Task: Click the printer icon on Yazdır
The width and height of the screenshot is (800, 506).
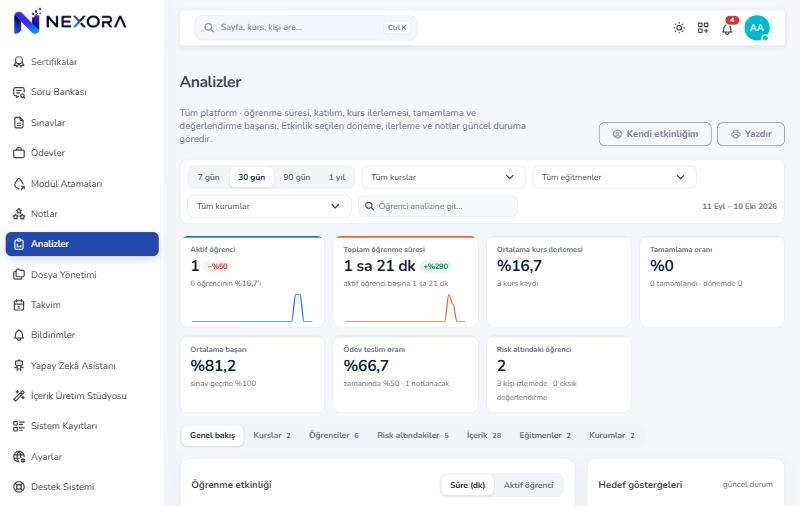Action: [x=736, y=134]
